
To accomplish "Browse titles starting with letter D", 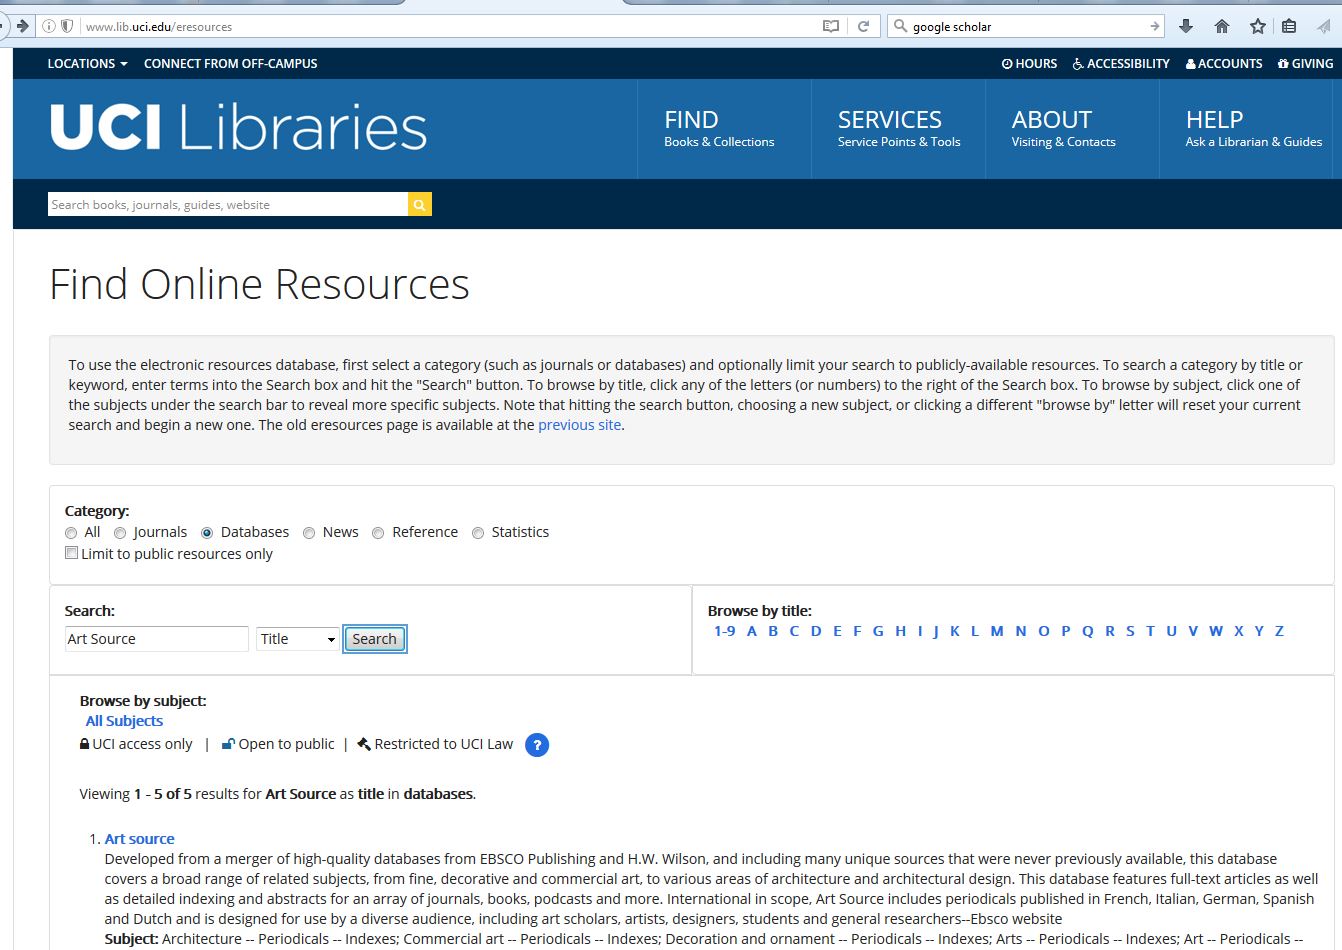I will pos(816,631).
